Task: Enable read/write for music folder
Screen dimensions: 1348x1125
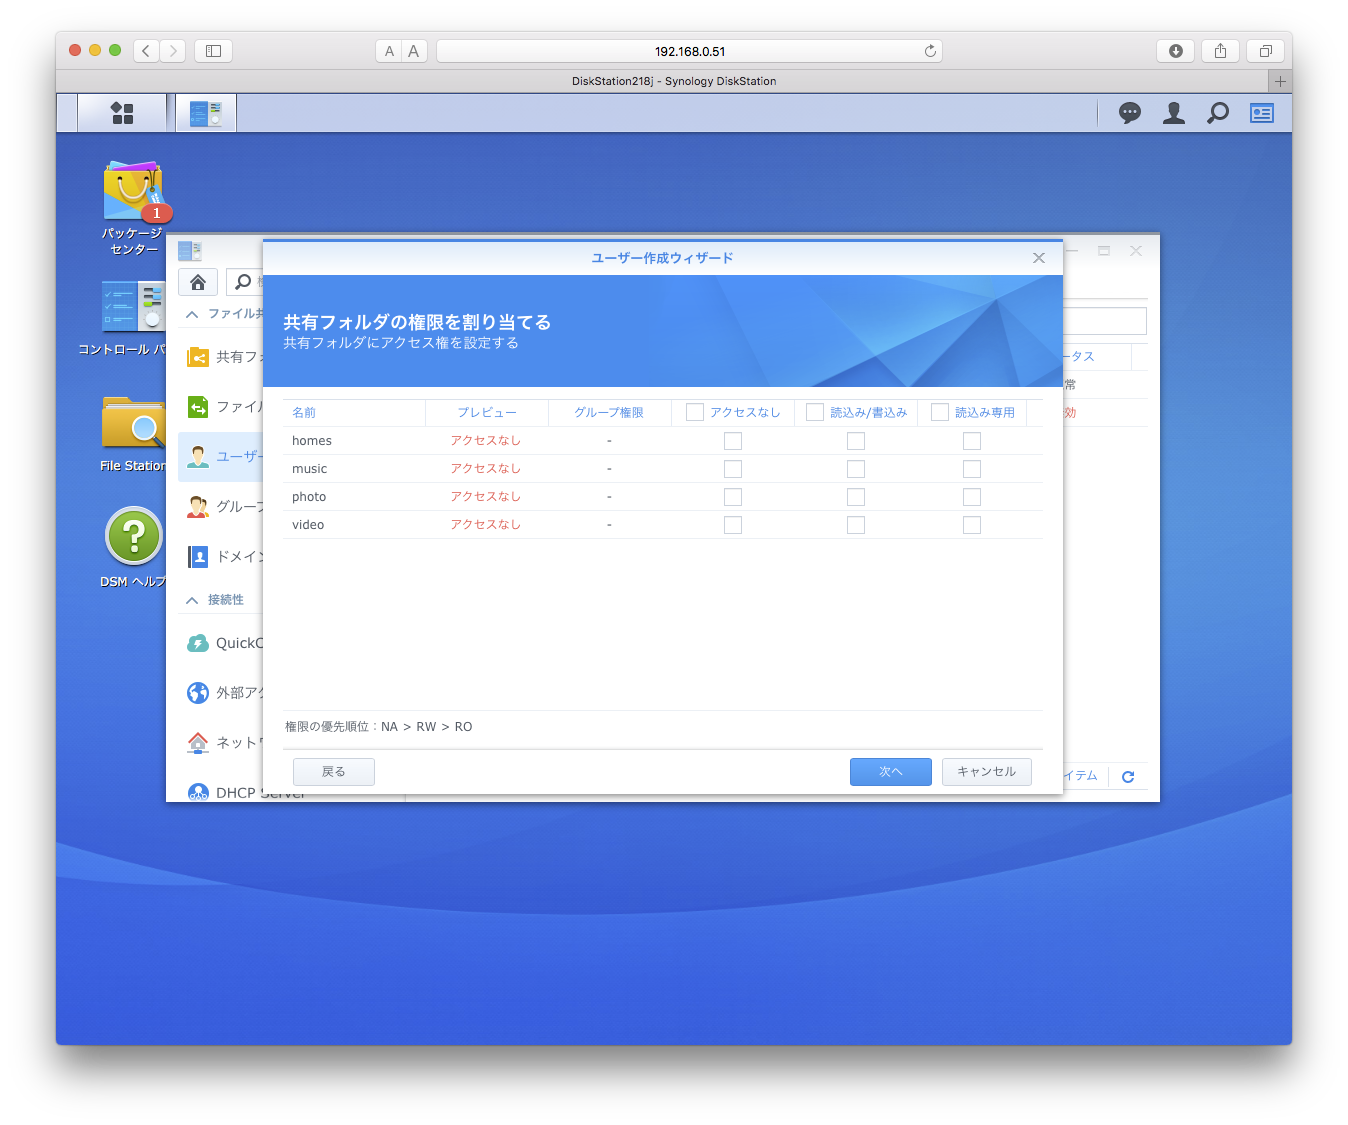Action: pos(856,469)
